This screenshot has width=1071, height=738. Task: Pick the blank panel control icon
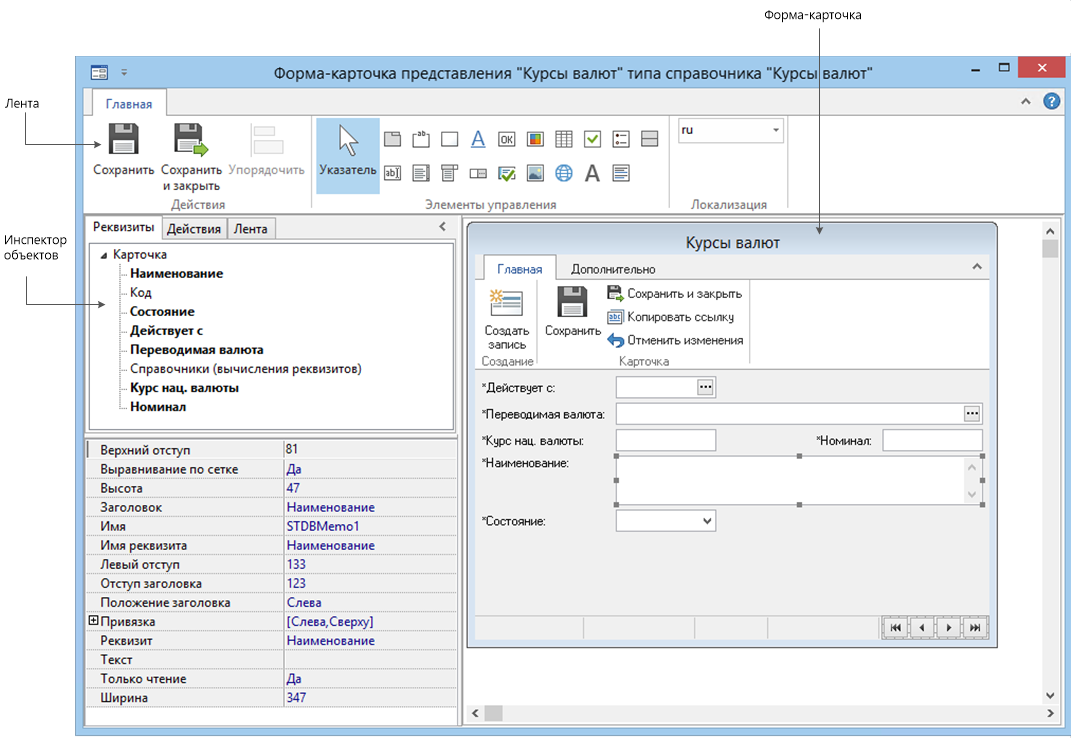click(449, 139)
